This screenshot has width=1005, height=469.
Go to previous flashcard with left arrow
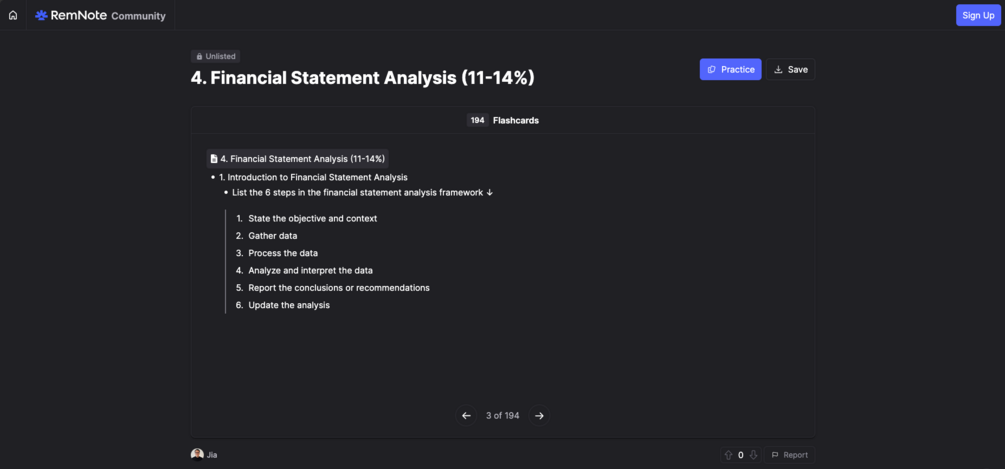pyautogui.click(x=466, y=415)
